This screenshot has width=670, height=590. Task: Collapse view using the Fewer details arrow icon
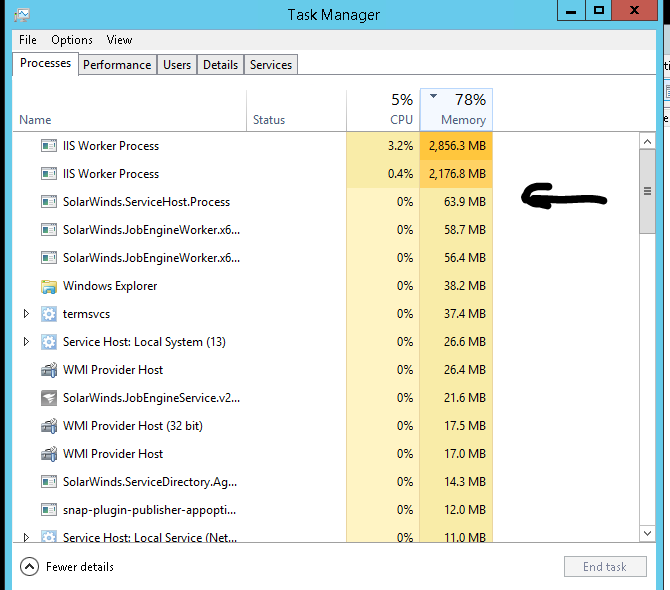pos(29,567)
